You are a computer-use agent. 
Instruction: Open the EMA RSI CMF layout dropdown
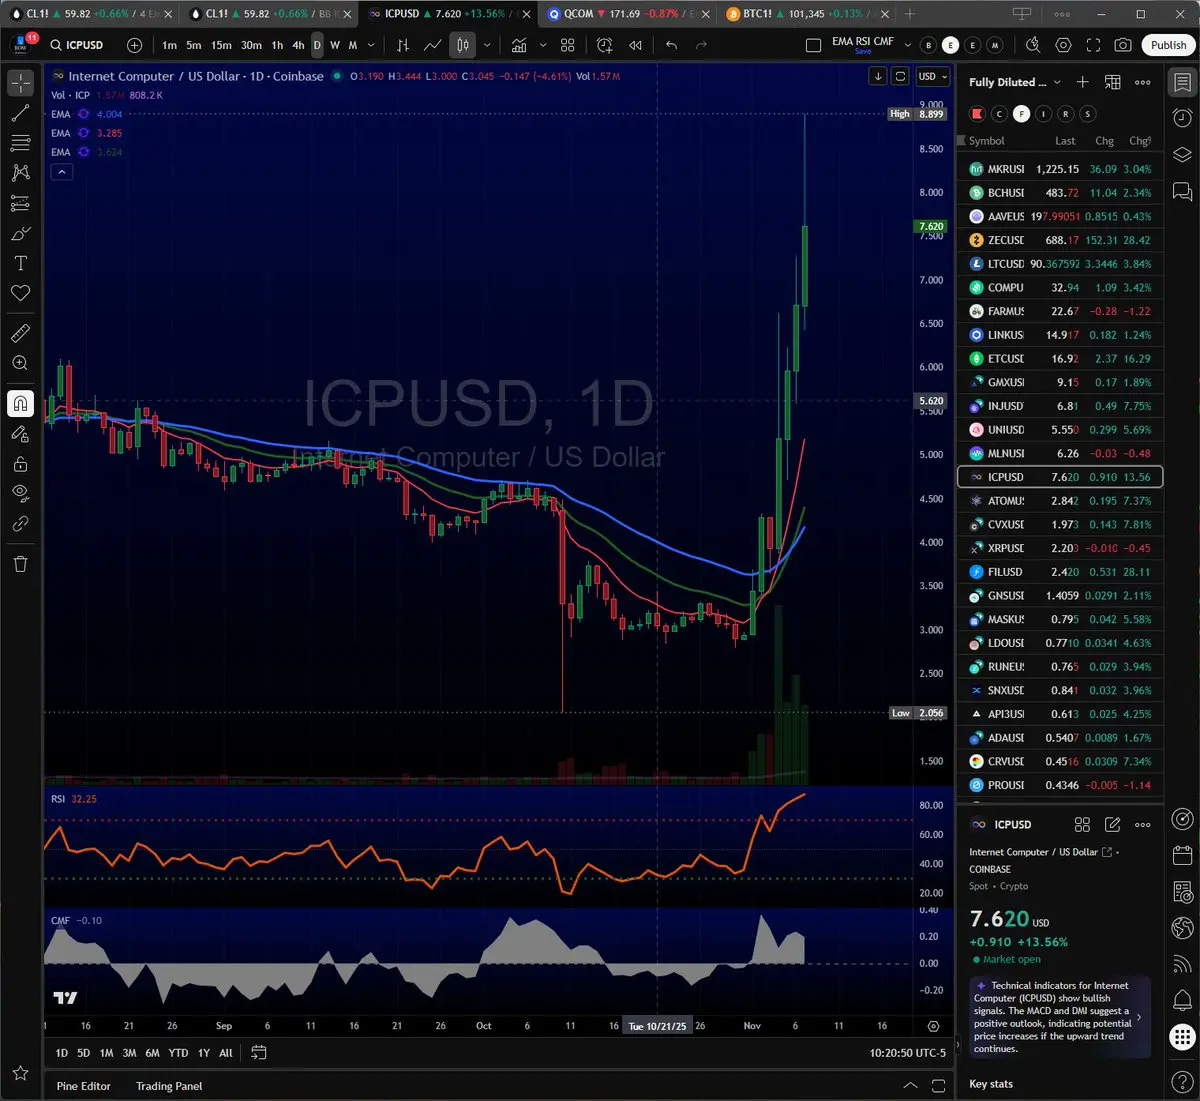(908, 44)
